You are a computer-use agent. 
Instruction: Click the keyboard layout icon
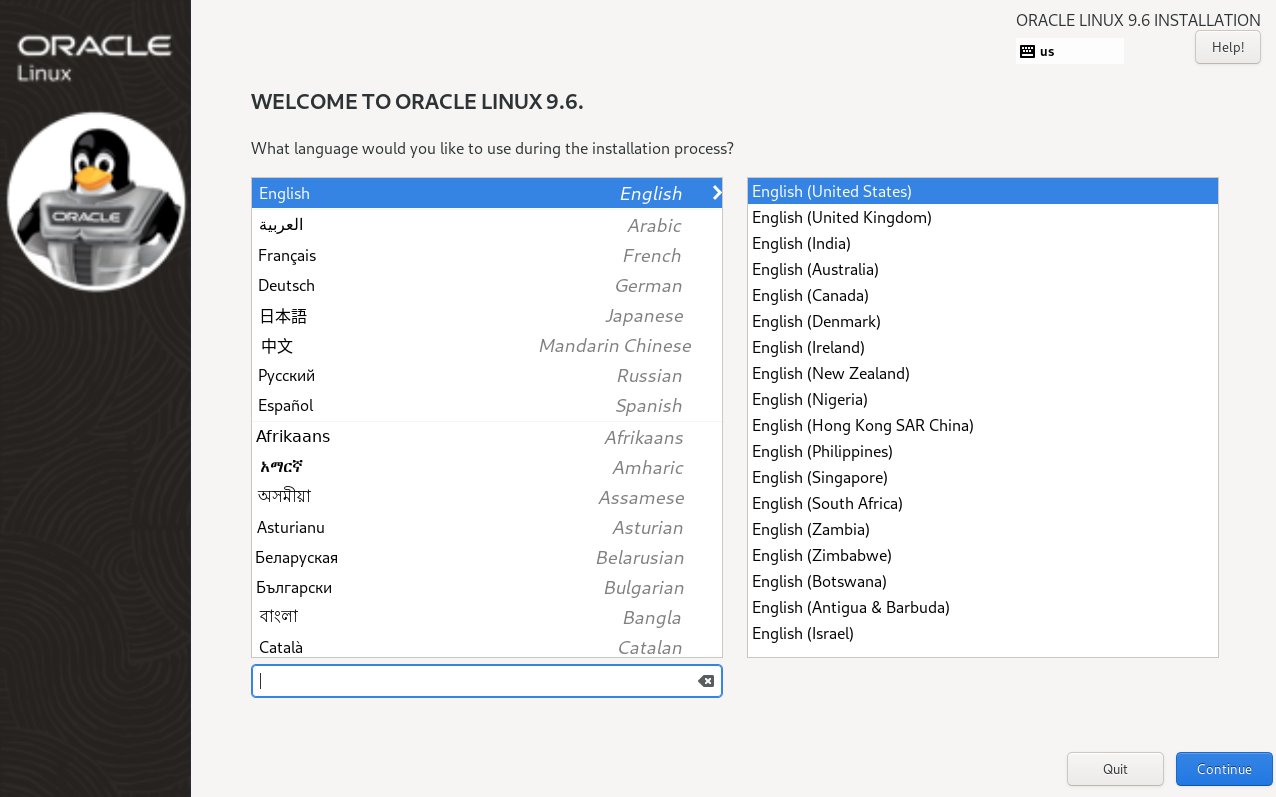point(1027,51)
